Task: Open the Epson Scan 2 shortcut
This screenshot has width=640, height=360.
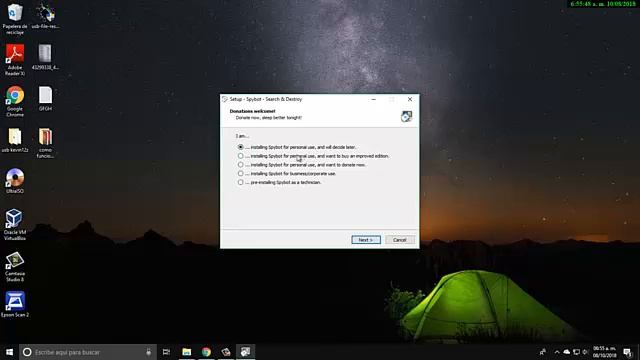Action: 15,304
